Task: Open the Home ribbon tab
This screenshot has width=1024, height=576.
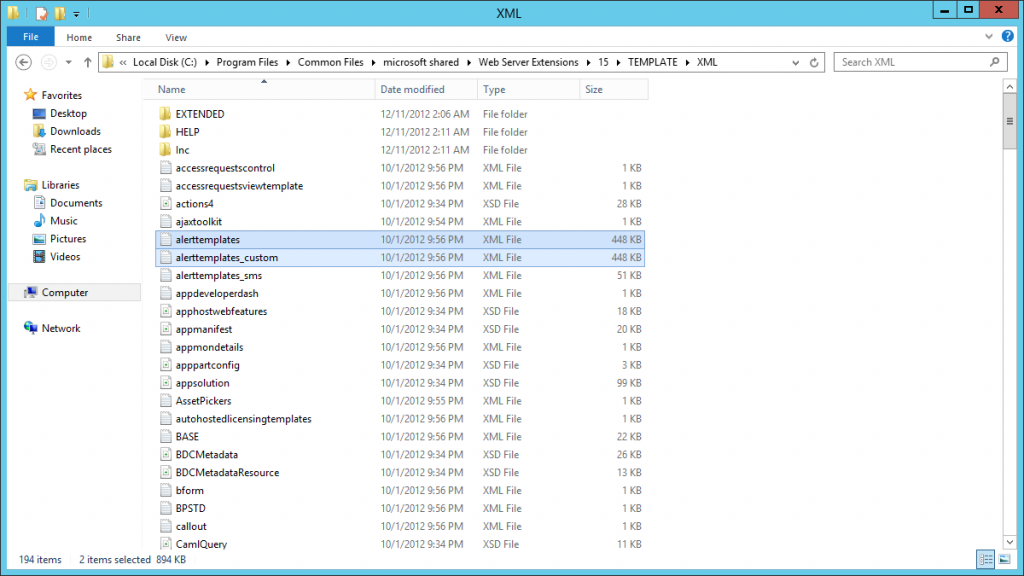Action: tap(79, 37)
